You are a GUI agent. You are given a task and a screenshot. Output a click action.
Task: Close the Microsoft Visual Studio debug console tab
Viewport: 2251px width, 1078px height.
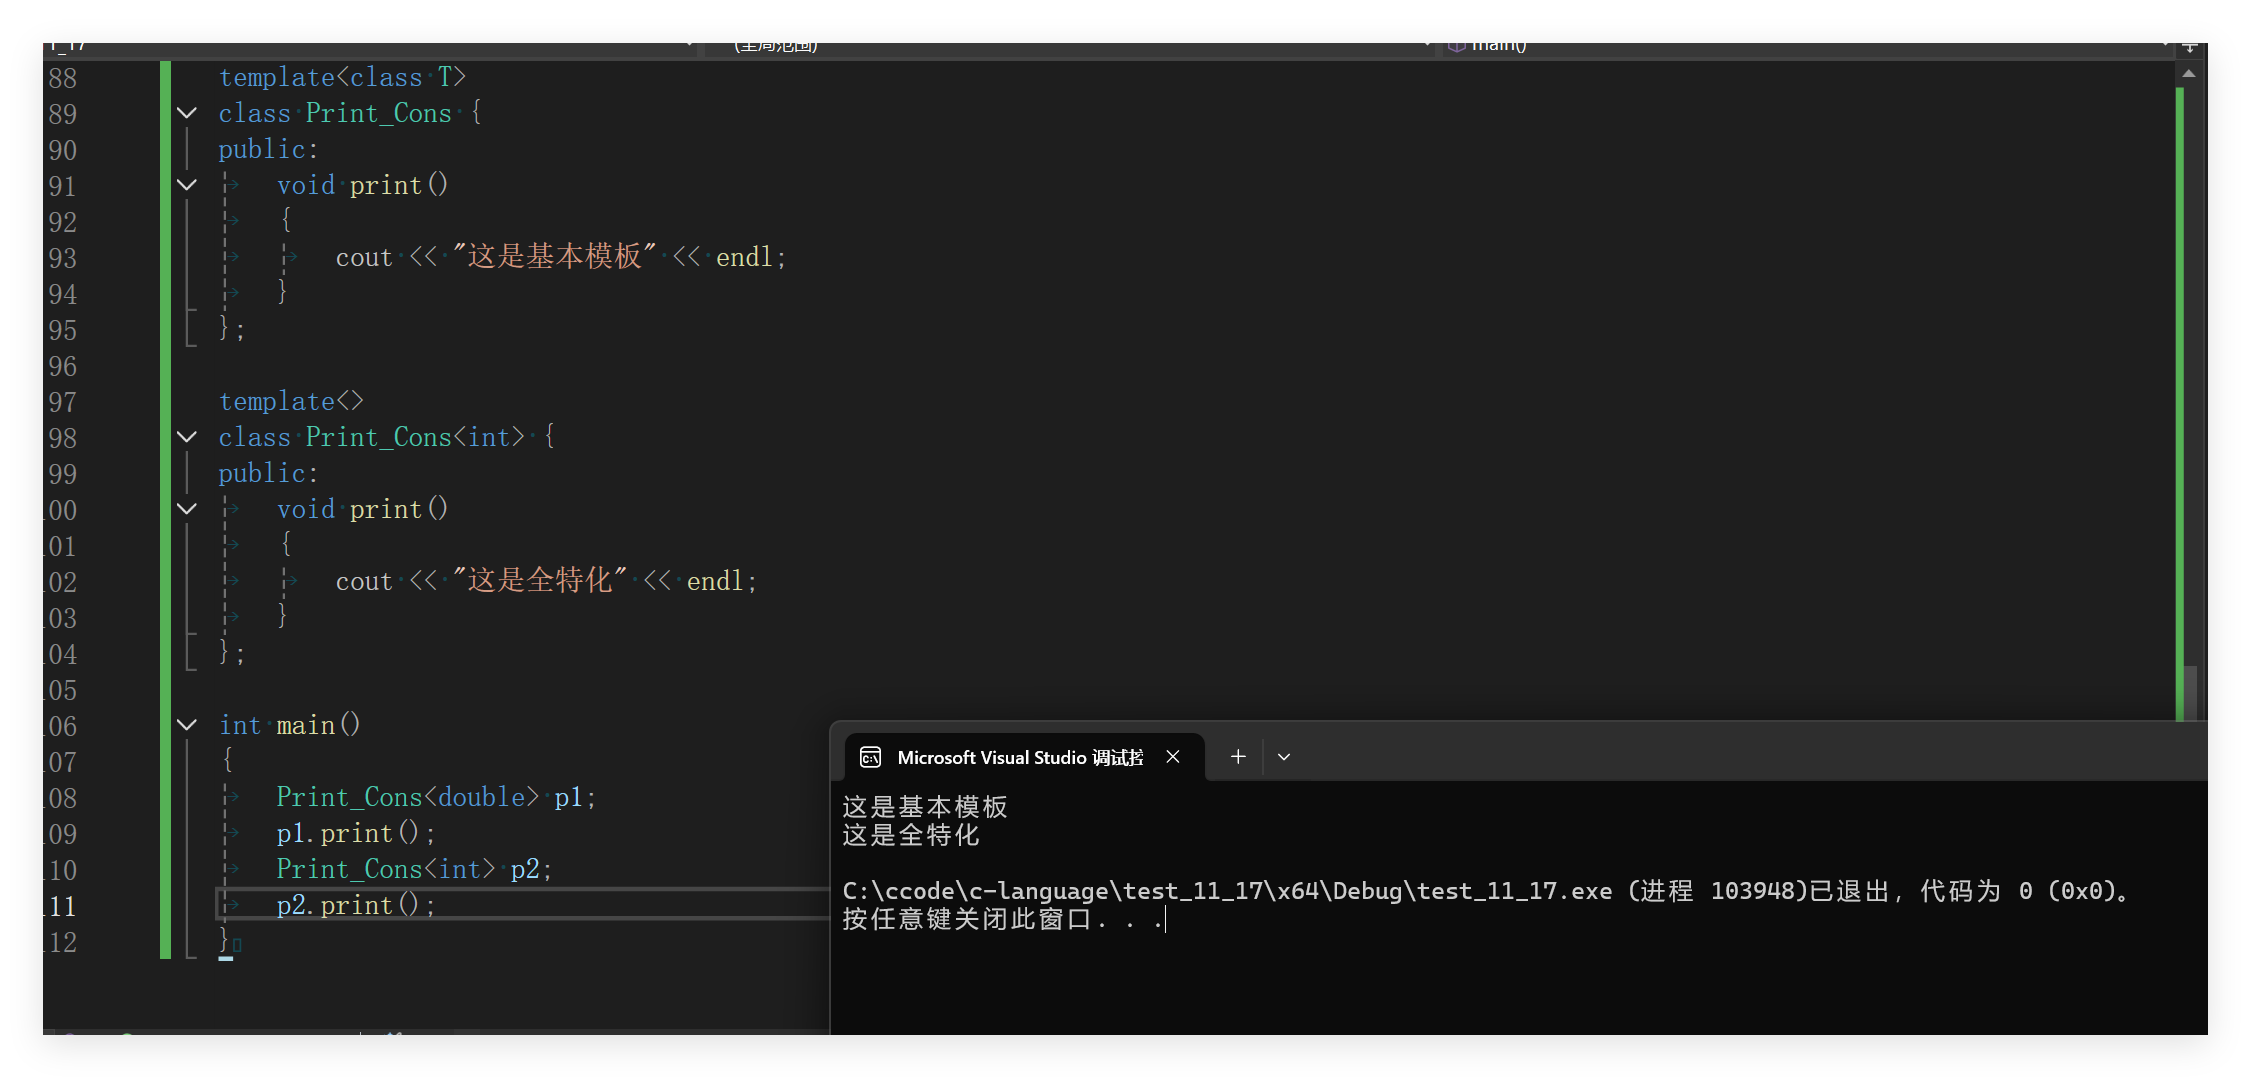click(x=1173, y=757)
